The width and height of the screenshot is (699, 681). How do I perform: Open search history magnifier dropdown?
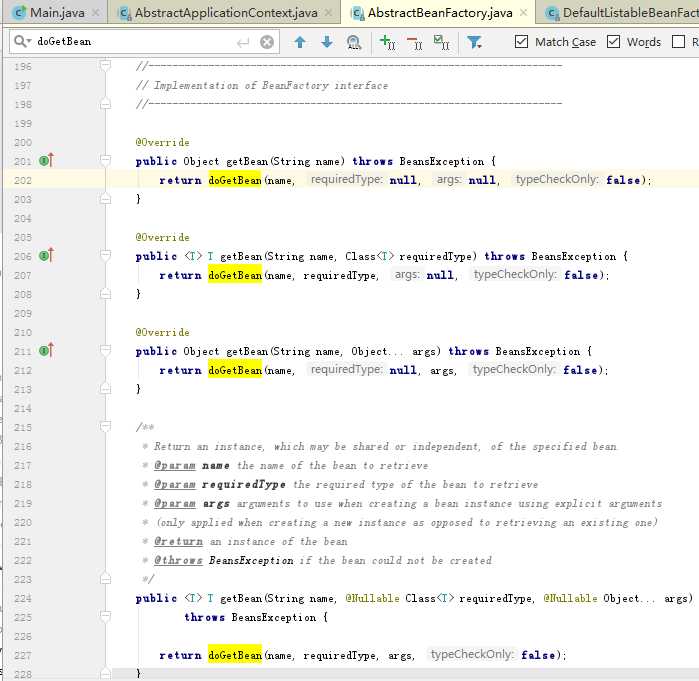coord(22,41)
